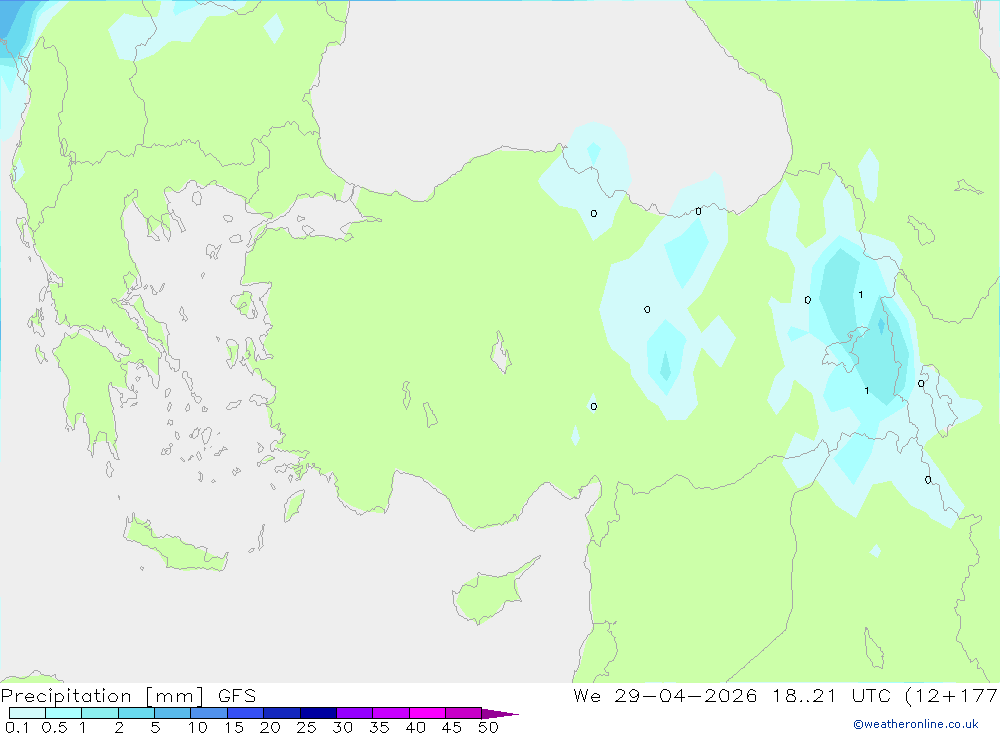Select the legend label 10
This screenshot has width=1000, height=733.
point(198,727)
